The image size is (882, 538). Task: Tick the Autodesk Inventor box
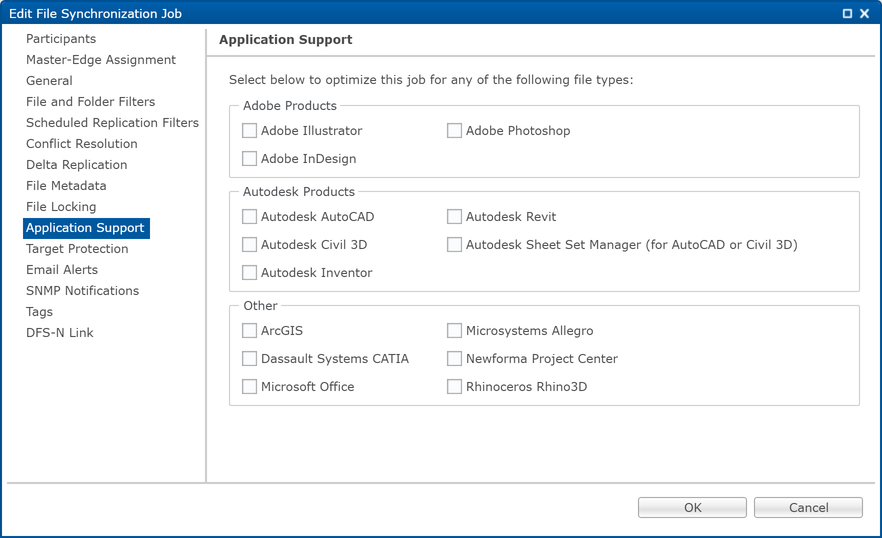pos(249,272)
